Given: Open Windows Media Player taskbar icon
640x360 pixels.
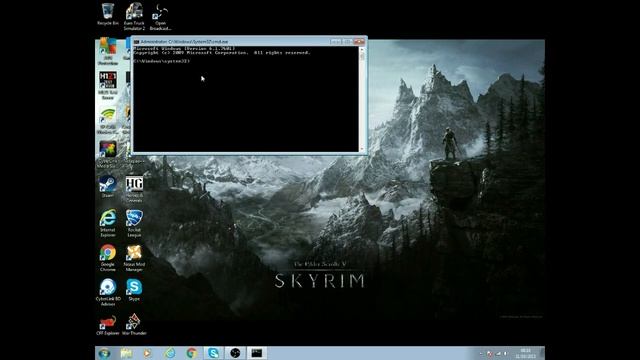Looking at the screenshot, I should pos(147,353).
